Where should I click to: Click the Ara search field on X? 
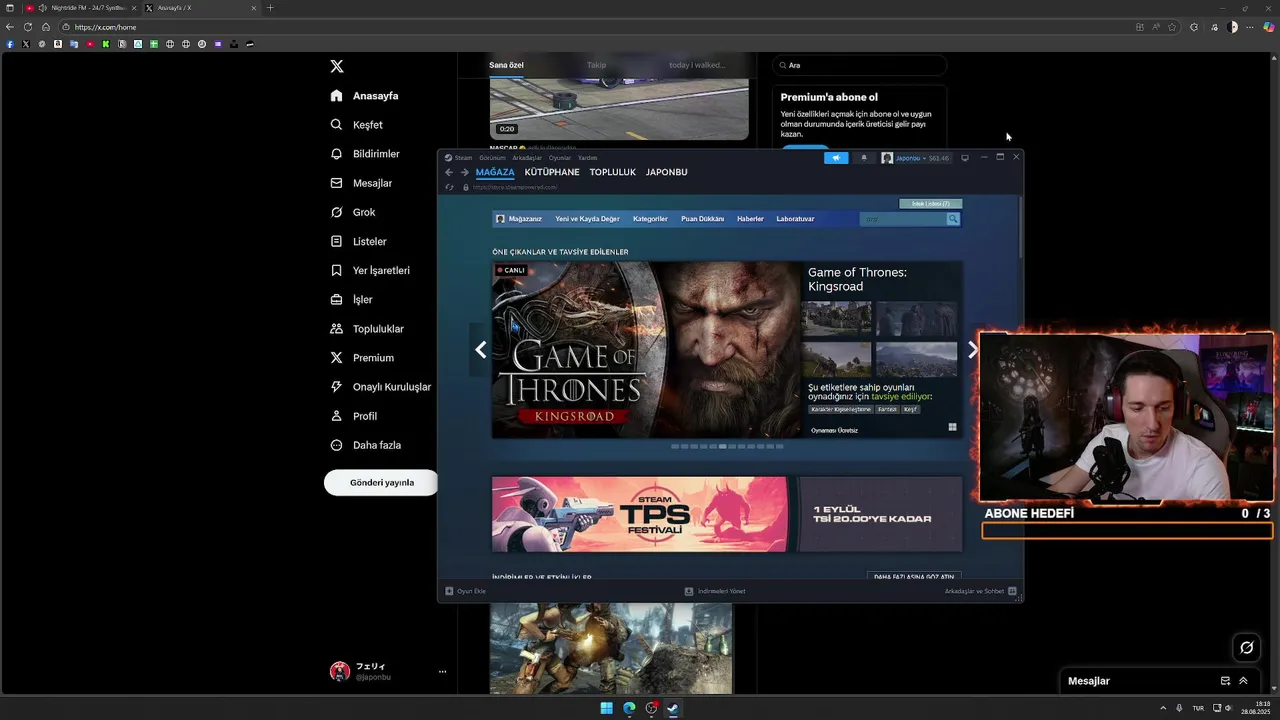(860, 65)
